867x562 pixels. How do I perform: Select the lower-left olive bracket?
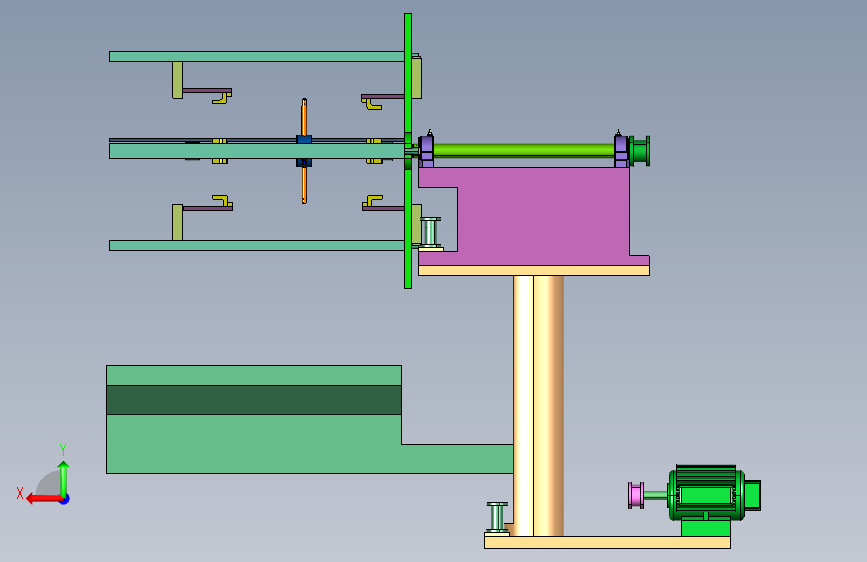pos(177,222)
